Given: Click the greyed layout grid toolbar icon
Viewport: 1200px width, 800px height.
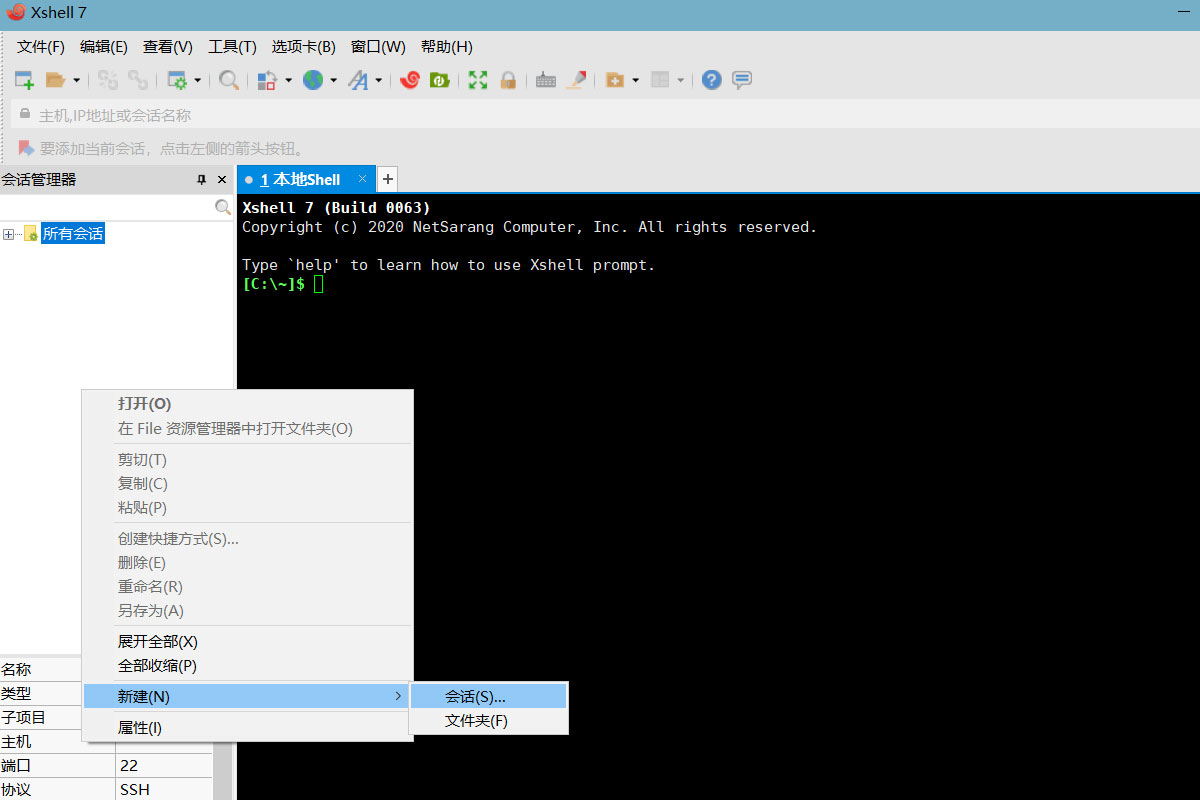Looking at the screenshot, I should (x=660, y=80).
